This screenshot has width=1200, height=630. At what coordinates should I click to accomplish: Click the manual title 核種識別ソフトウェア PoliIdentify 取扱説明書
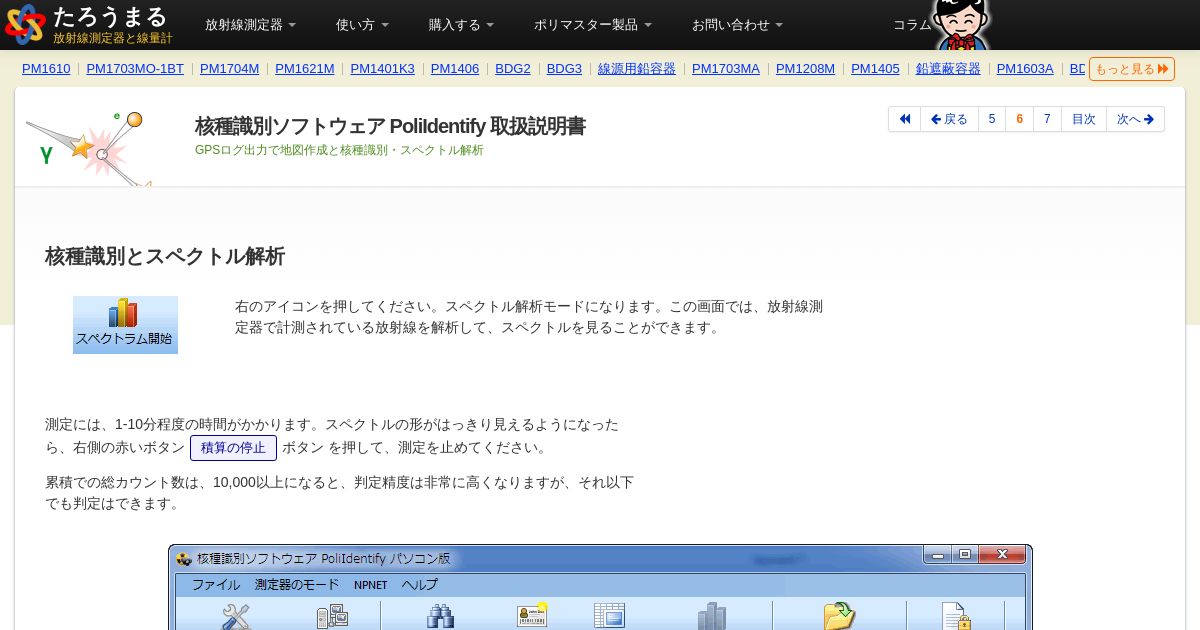(x=390, y=126)
